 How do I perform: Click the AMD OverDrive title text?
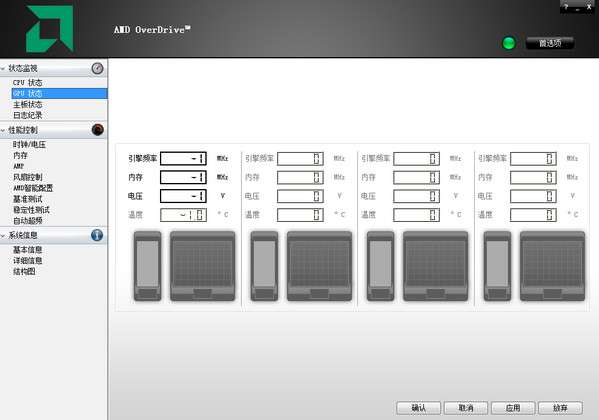click(152, 29)
